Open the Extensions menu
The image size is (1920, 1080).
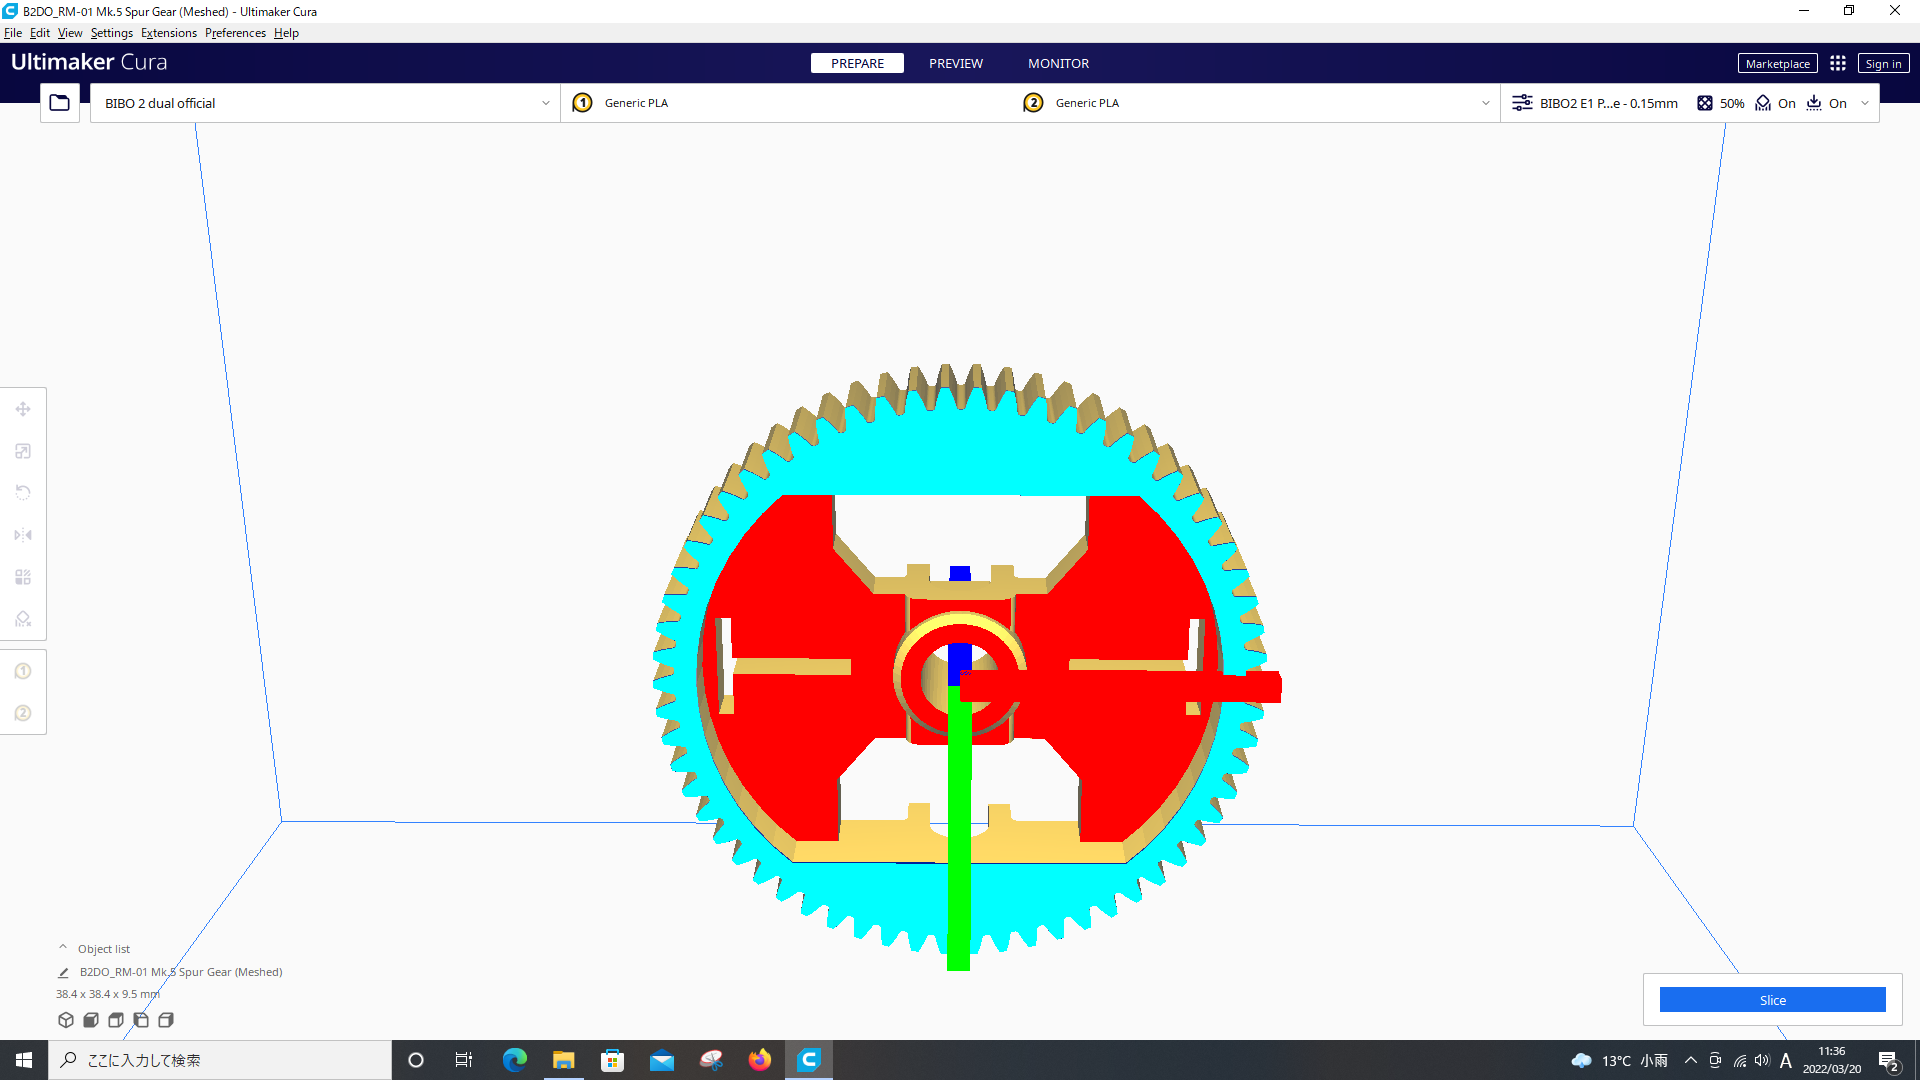[169, 33]
